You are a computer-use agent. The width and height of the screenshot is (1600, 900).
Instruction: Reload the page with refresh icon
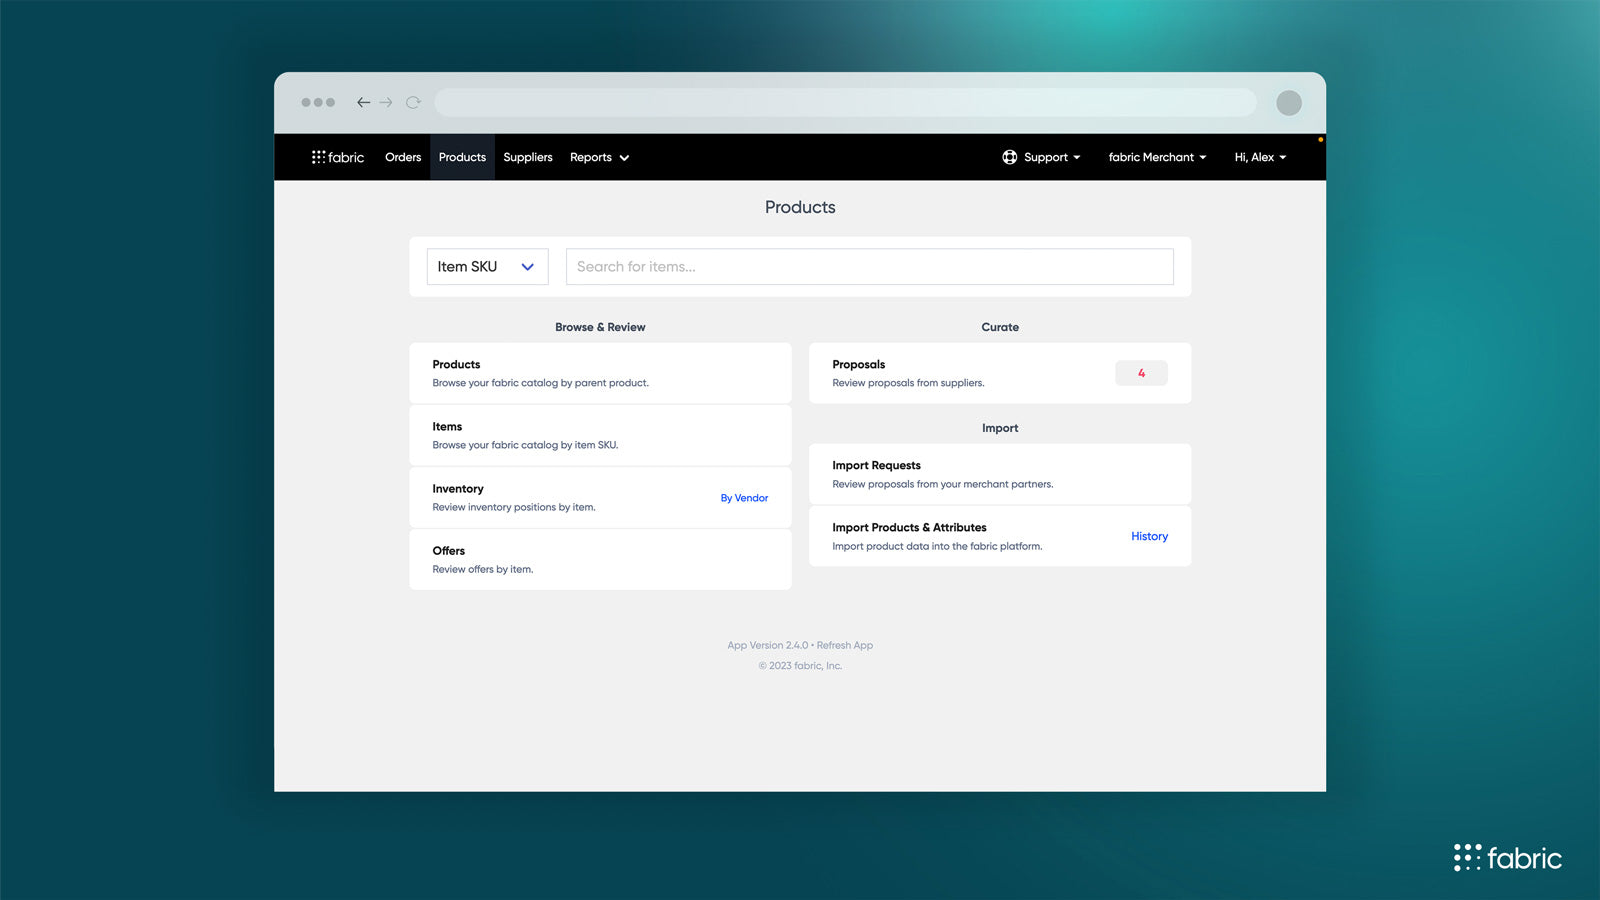[413, 102]
